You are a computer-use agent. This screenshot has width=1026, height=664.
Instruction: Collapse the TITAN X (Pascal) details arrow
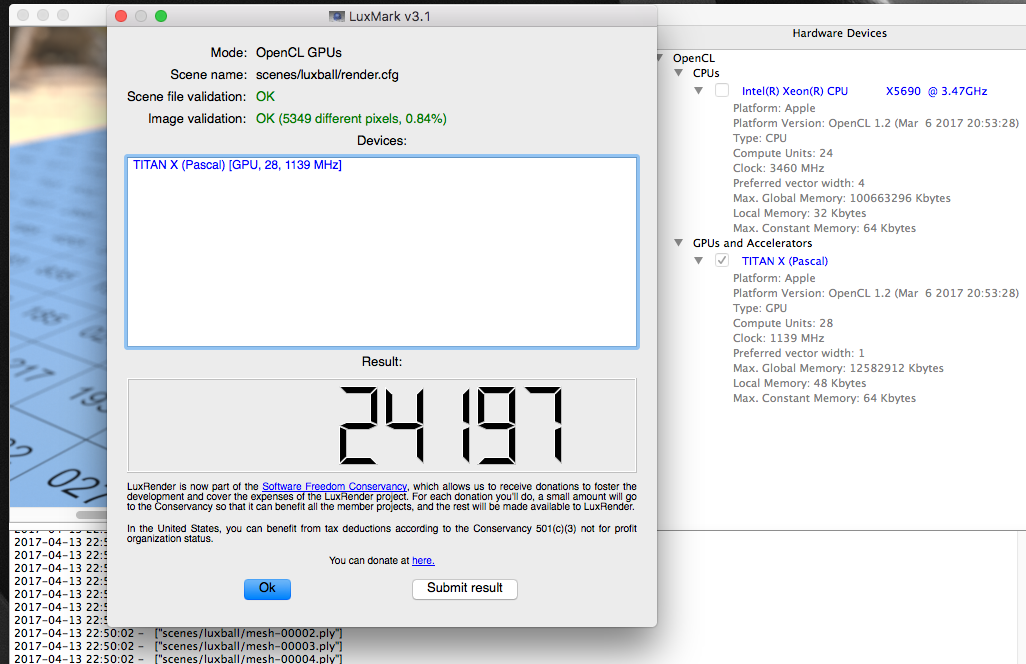pos(699,260)
